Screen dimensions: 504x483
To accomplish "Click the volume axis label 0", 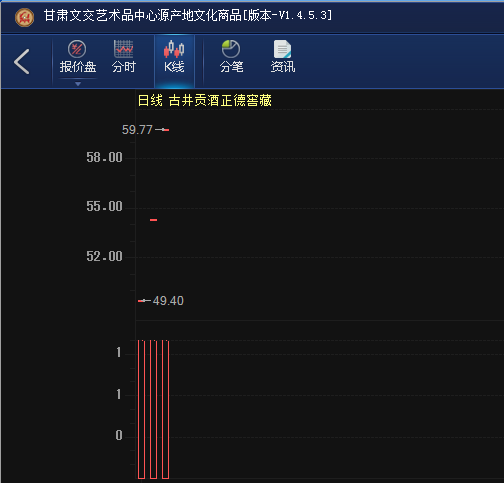I will [x=119, y=435].
